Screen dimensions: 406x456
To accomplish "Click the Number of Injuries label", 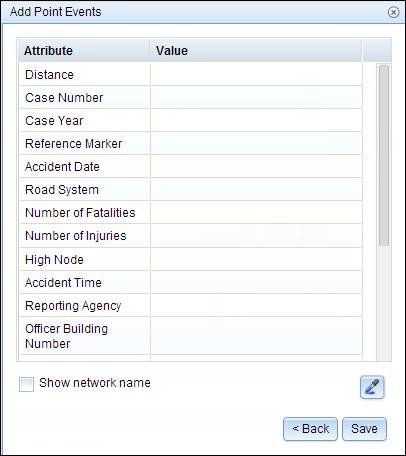I will [76, 236].
